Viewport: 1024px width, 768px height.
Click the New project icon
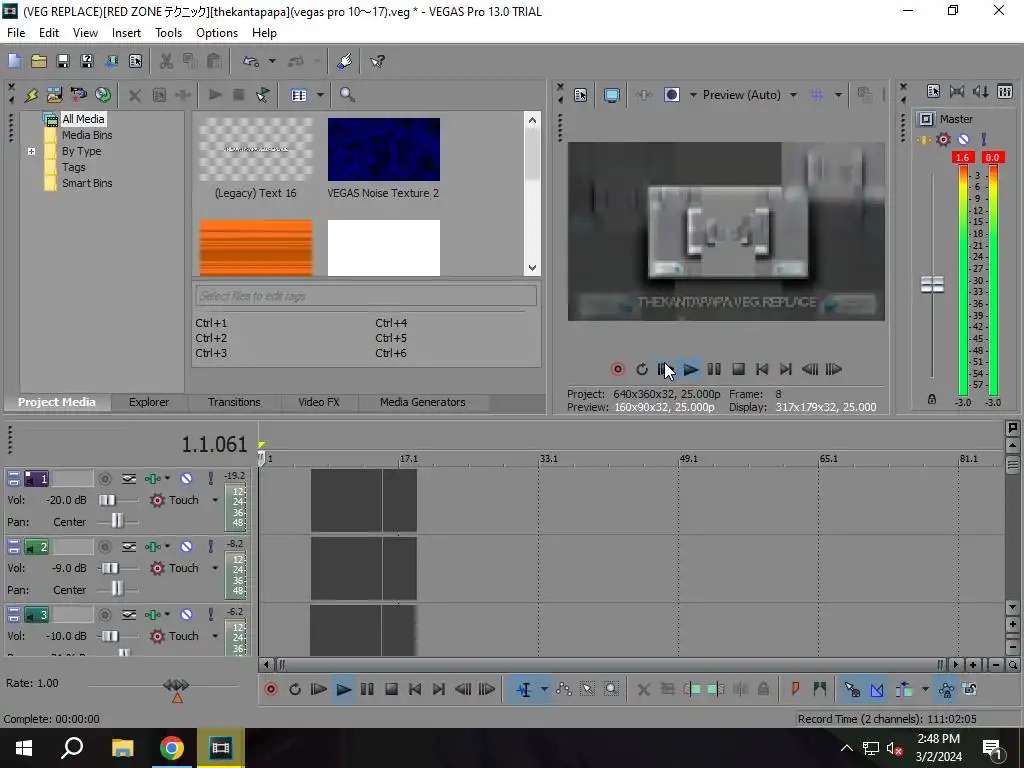click(x=14, y=61)
